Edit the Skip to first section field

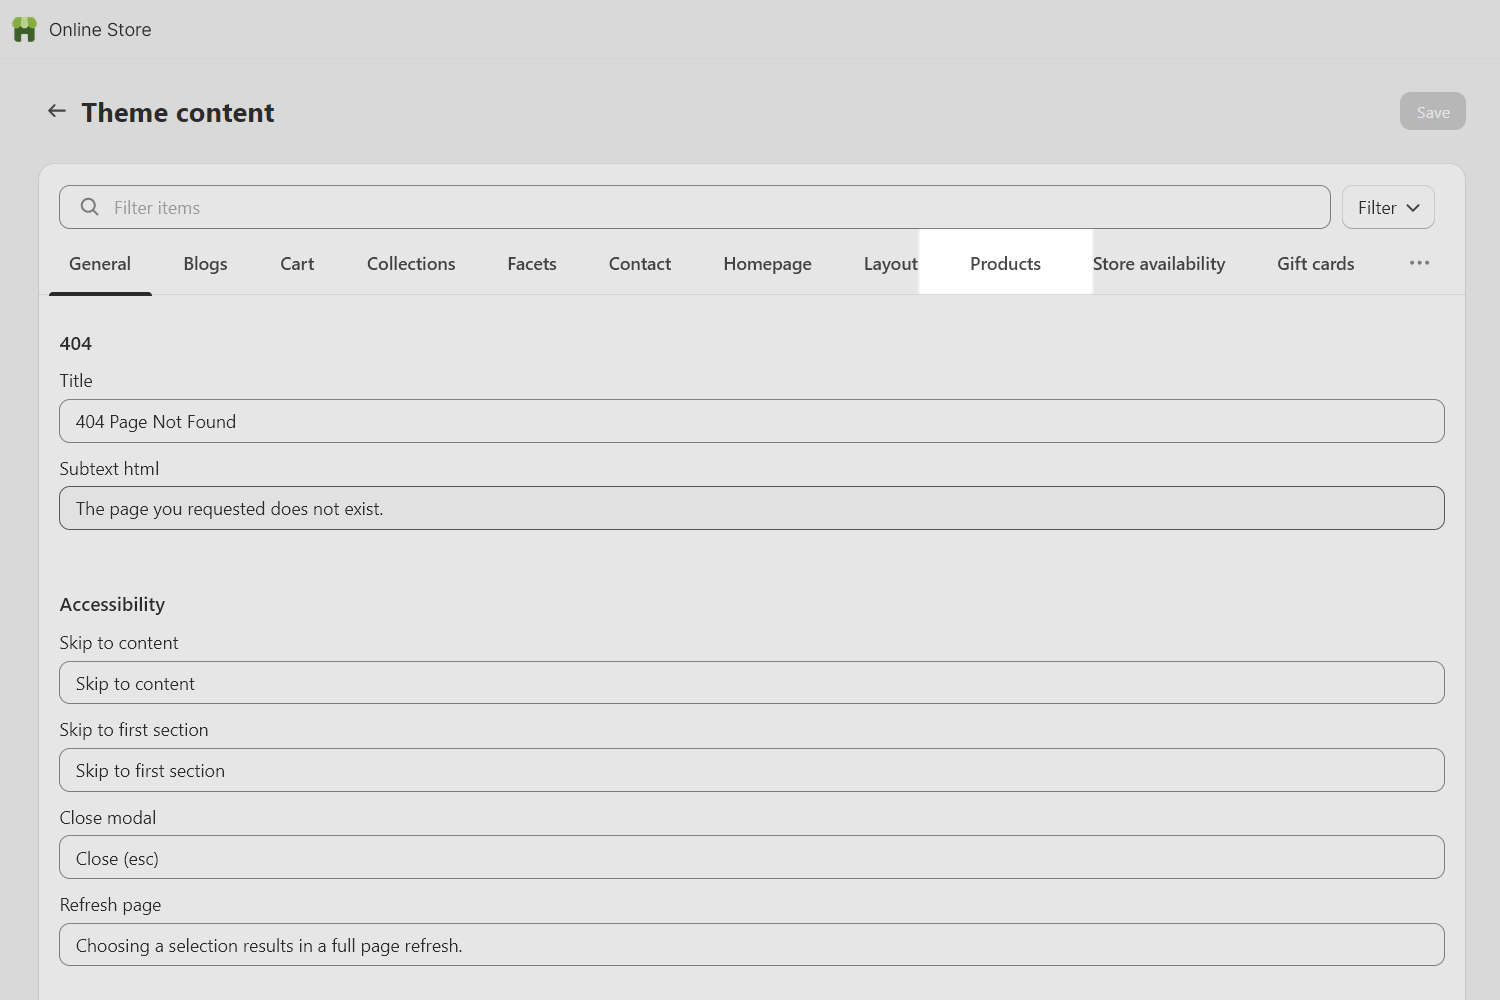click(x=752, y=770)
